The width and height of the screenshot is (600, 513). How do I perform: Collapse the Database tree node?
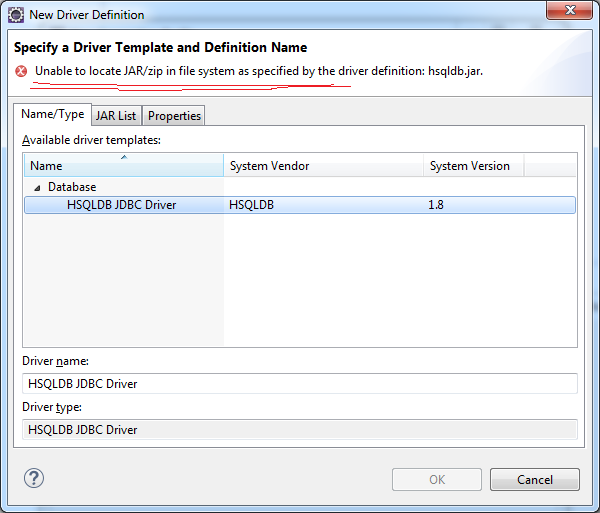pos(37,188)
